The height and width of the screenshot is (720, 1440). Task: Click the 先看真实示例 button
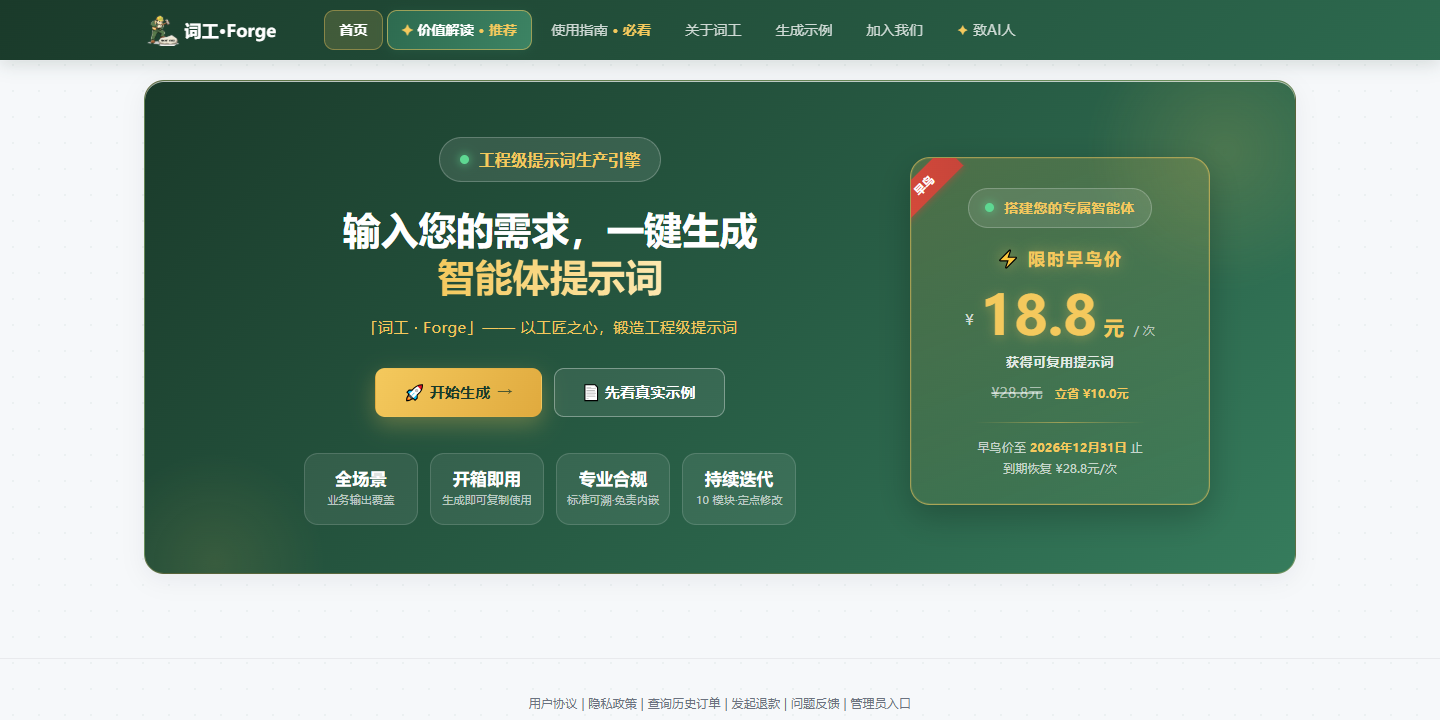tap(639, 392)
